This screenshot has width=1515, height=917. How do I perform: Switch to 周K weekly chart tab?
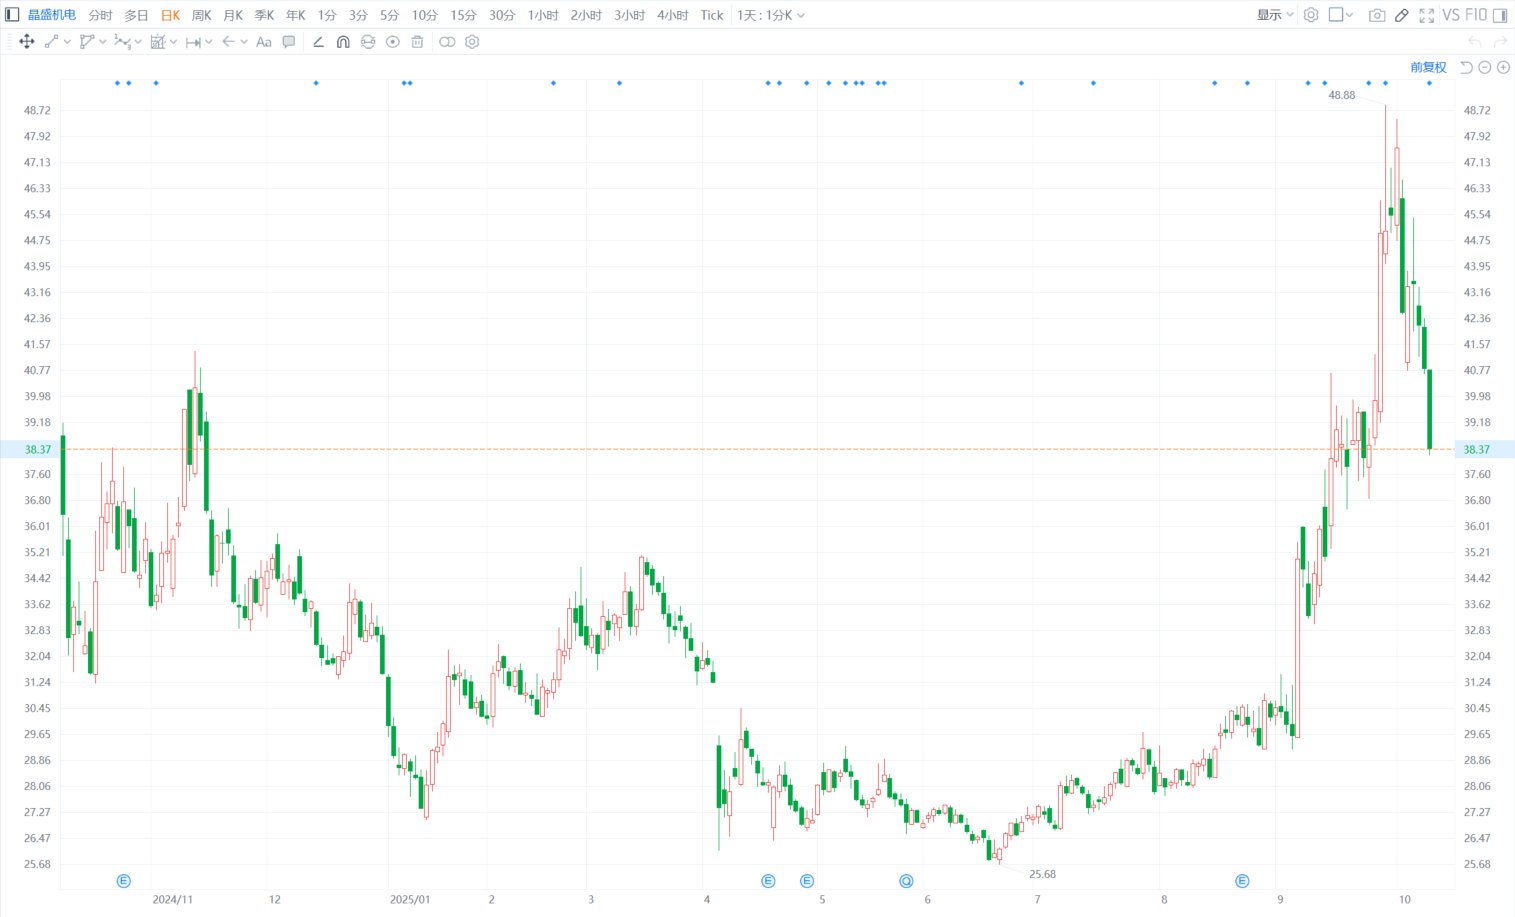tap(201, 15)
